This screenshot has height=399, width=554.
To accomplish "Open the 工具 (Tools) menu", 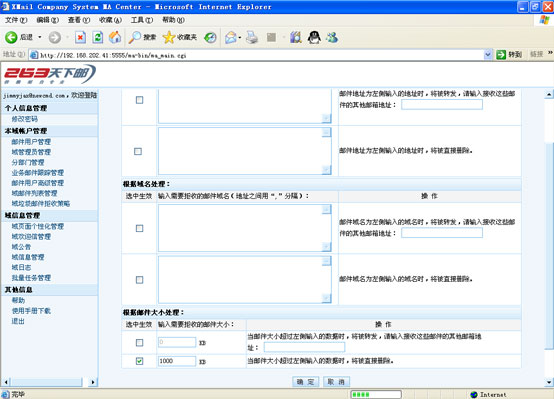I will (x=142, y=20).
